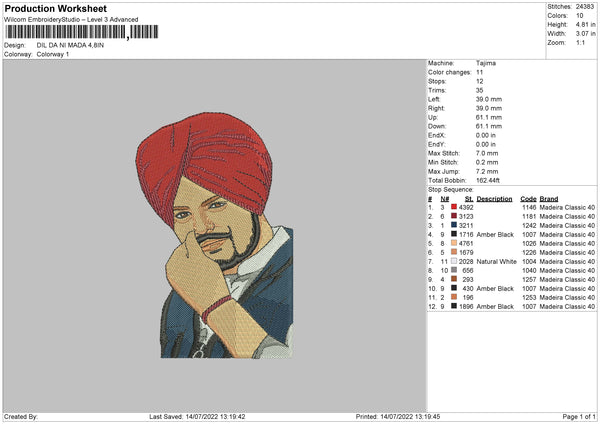Click the Width value 3.07 in

click(586, 34)
